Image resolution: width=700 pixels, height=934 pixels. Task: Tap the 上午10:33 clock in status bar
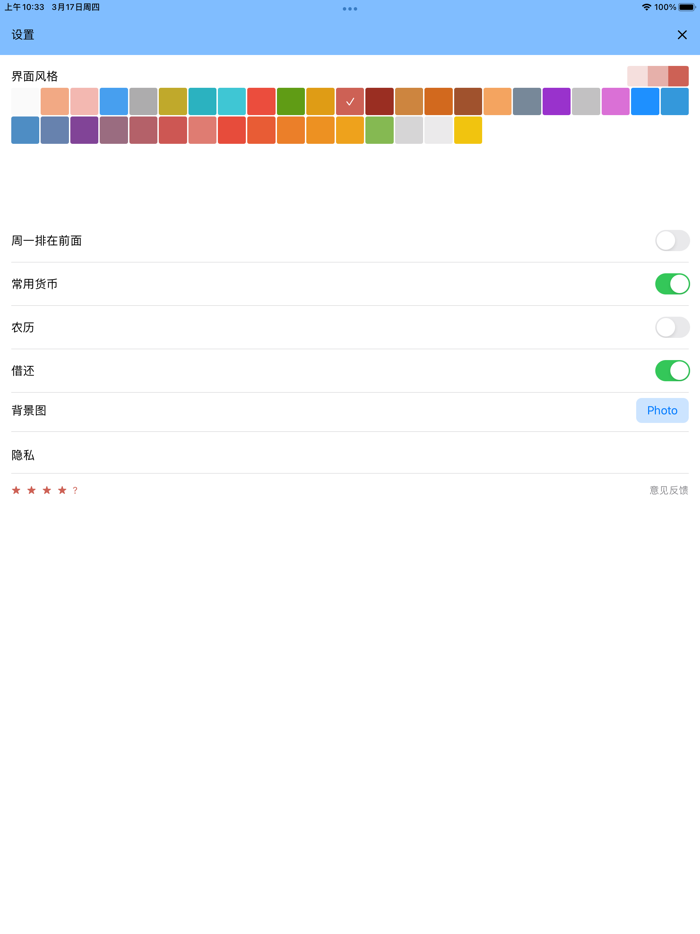(24, 7)
